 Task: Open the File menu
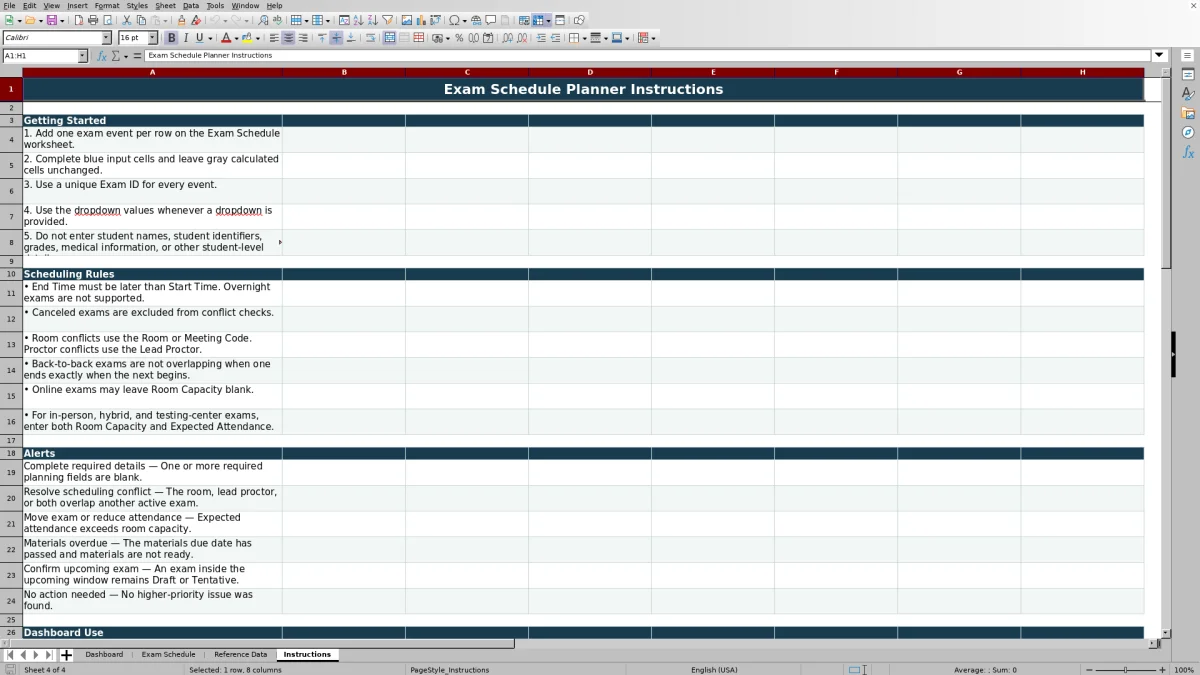click(9, 6)
